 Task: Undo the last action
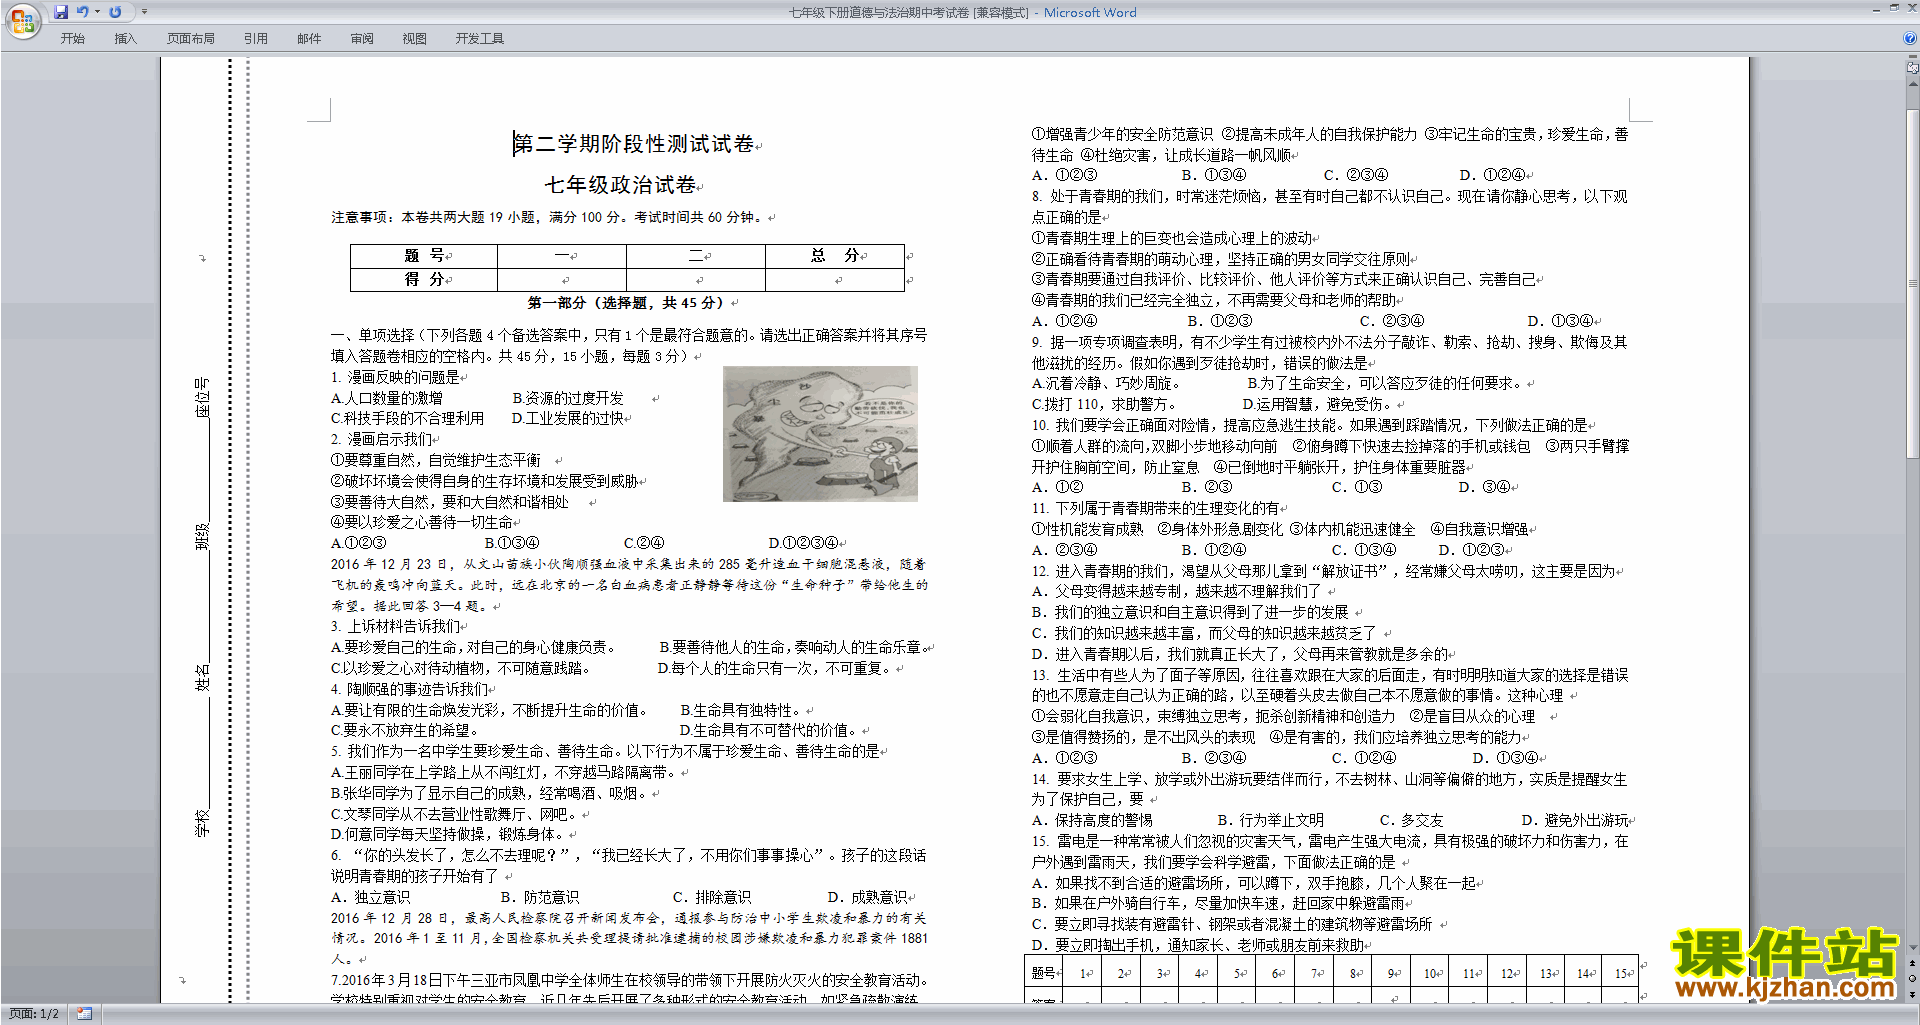tap(83, 12)
